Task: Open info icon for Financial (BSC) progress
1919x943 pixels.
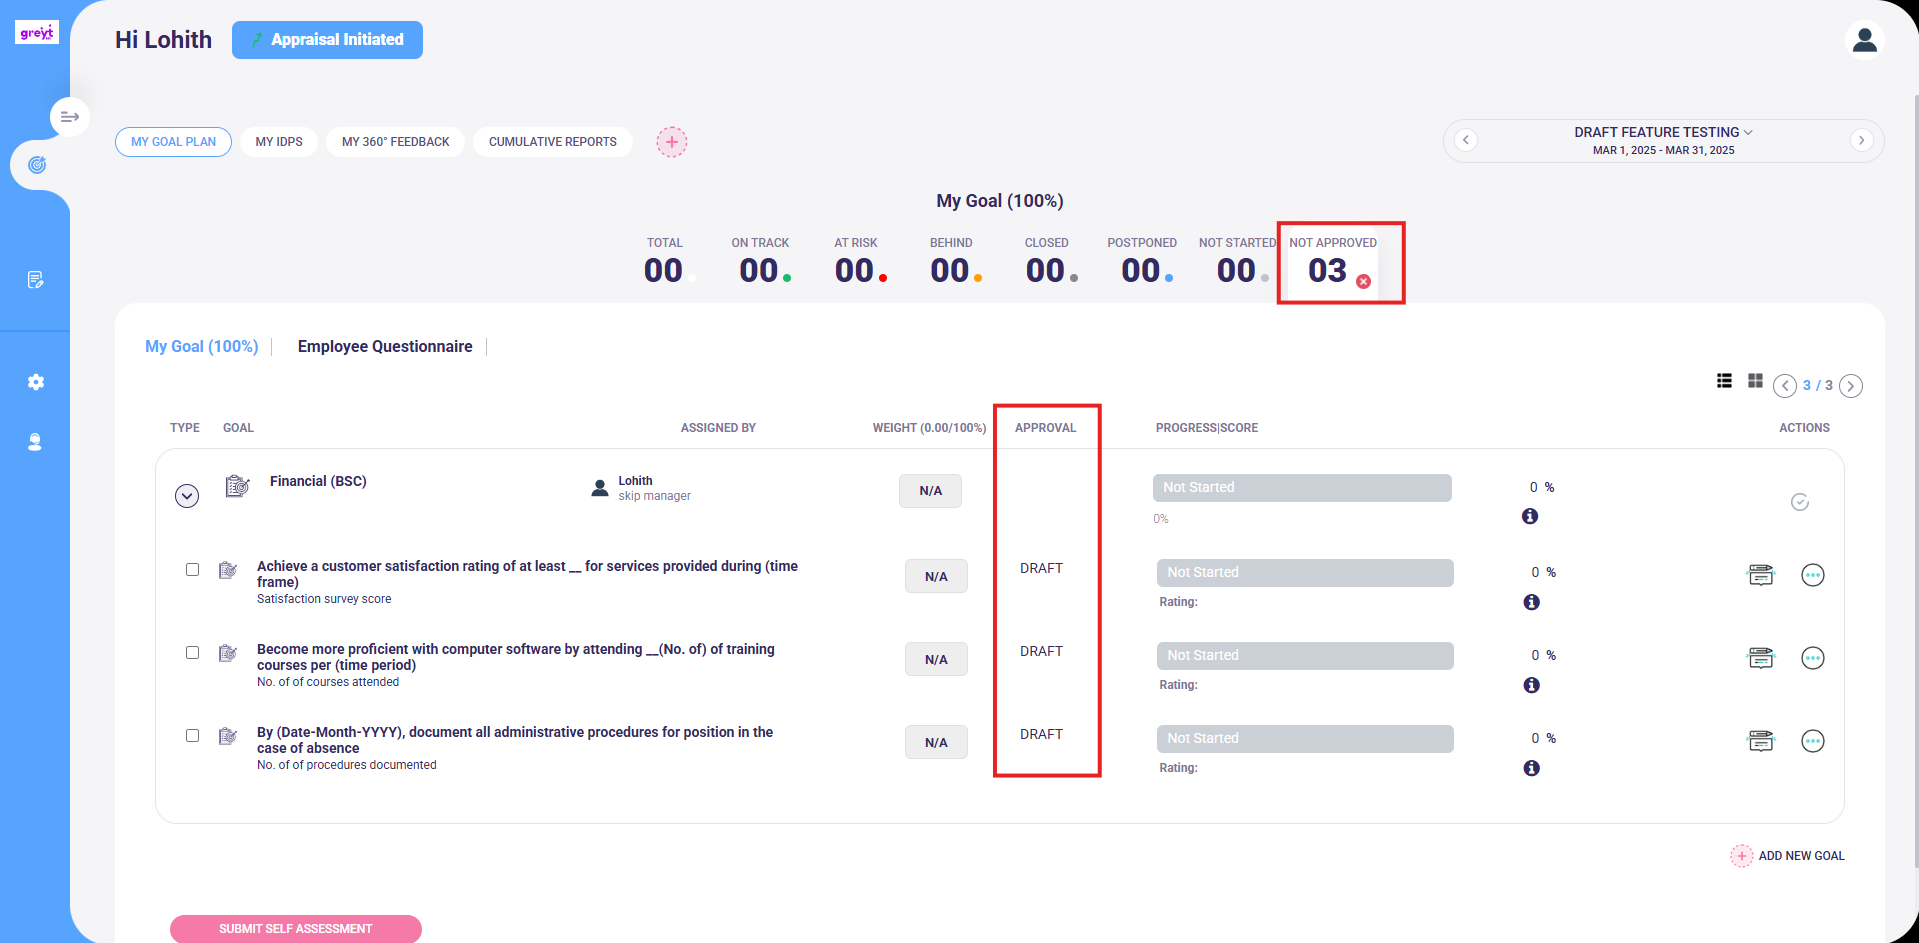Action: click(x=1530, y=516)
